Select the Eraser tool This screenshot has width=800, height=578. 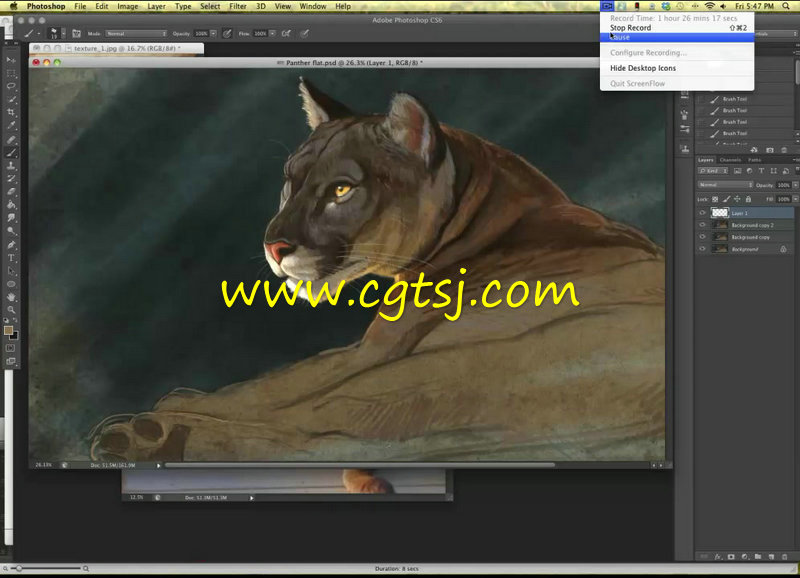point(11,192)
